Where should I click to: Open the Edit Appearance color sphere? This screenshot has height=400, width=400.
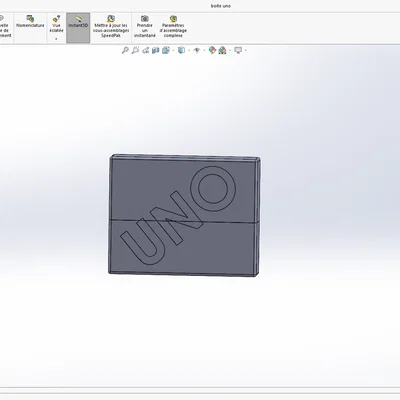tap(212, 50)
